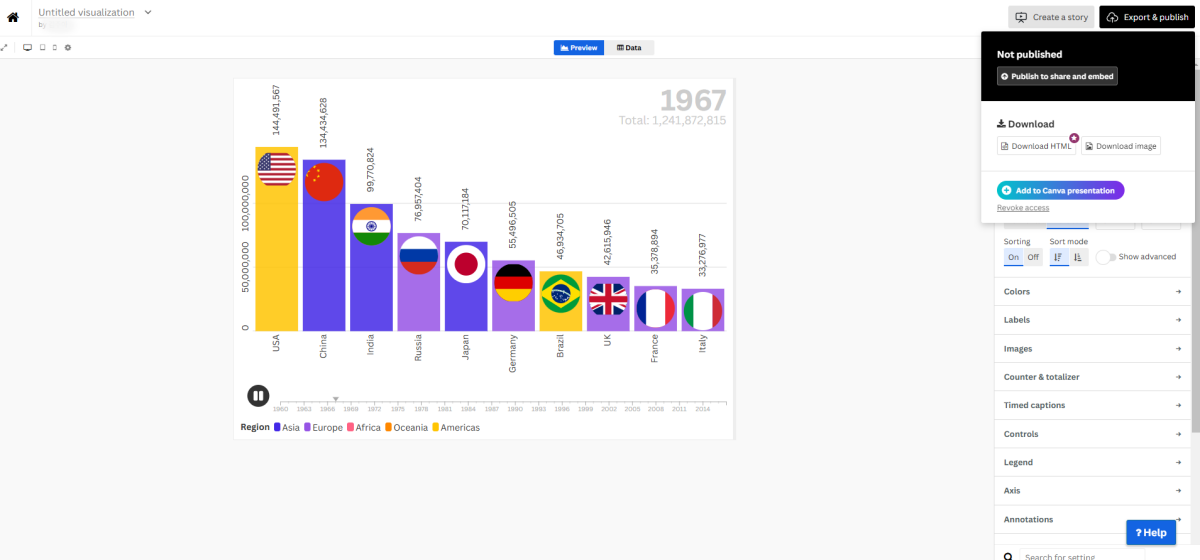This screenshot has width=1200, height=560.
Task: Select descending sort mode icon
Action: (1058, 257)
